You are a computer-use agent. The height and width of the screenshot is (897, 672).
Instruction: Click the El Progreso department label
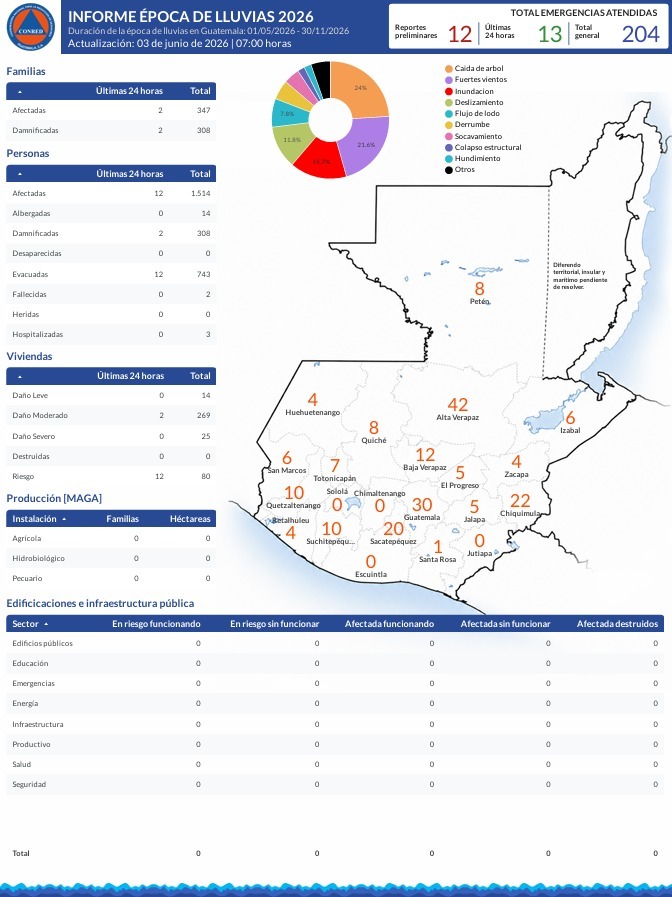pos(460,486)
